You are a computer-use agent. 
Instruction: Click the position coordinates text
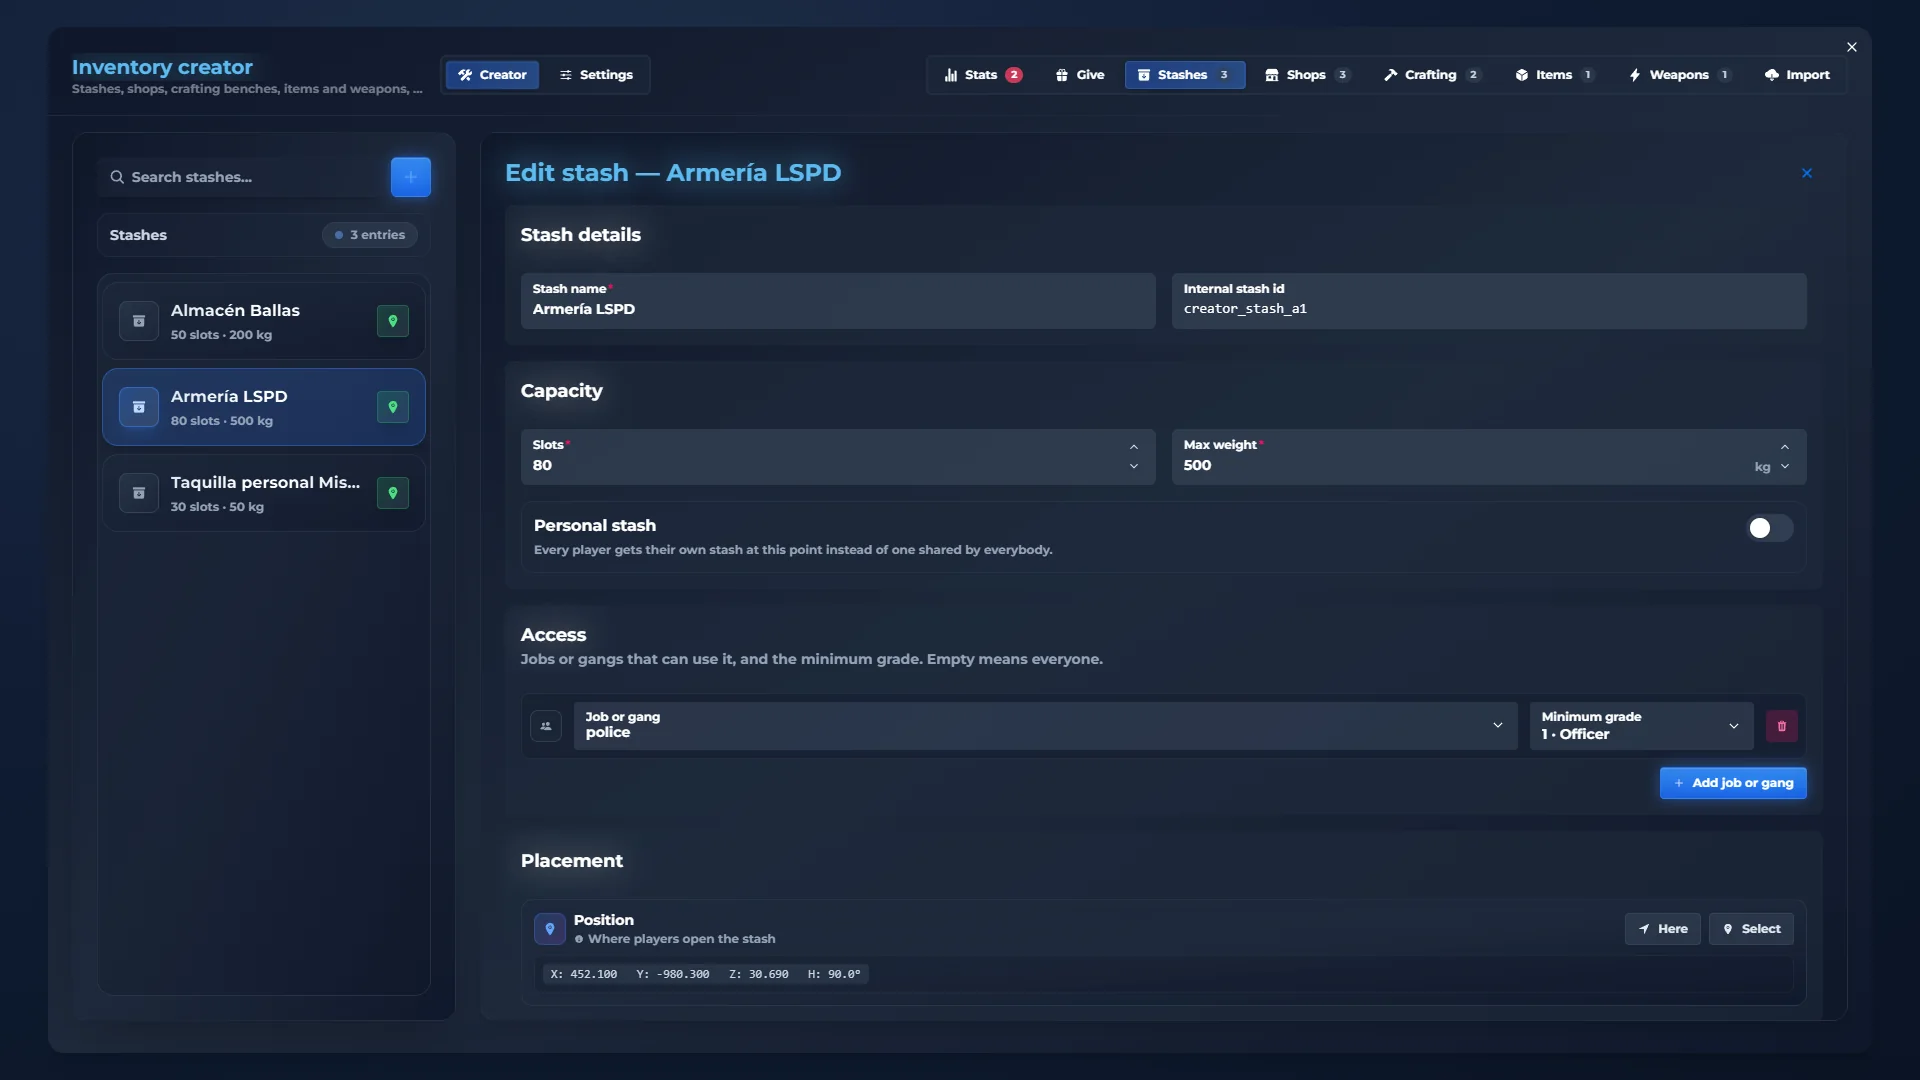coord(705,974)
